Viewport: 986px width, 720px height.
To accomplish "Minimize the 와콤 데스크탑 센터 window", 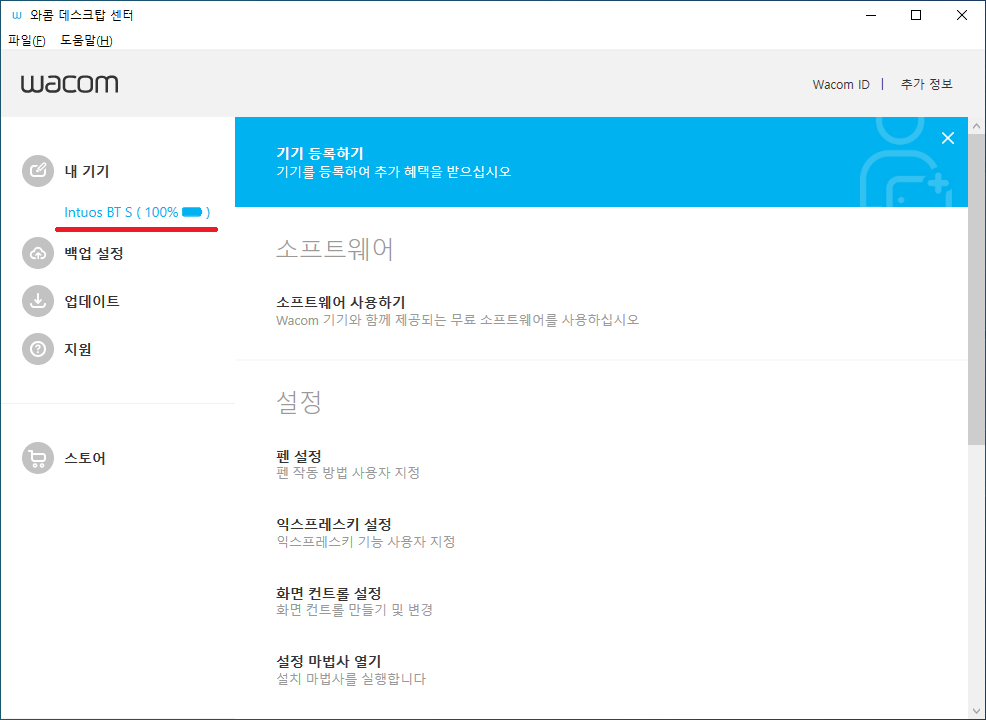I will (x=871, y=15).
